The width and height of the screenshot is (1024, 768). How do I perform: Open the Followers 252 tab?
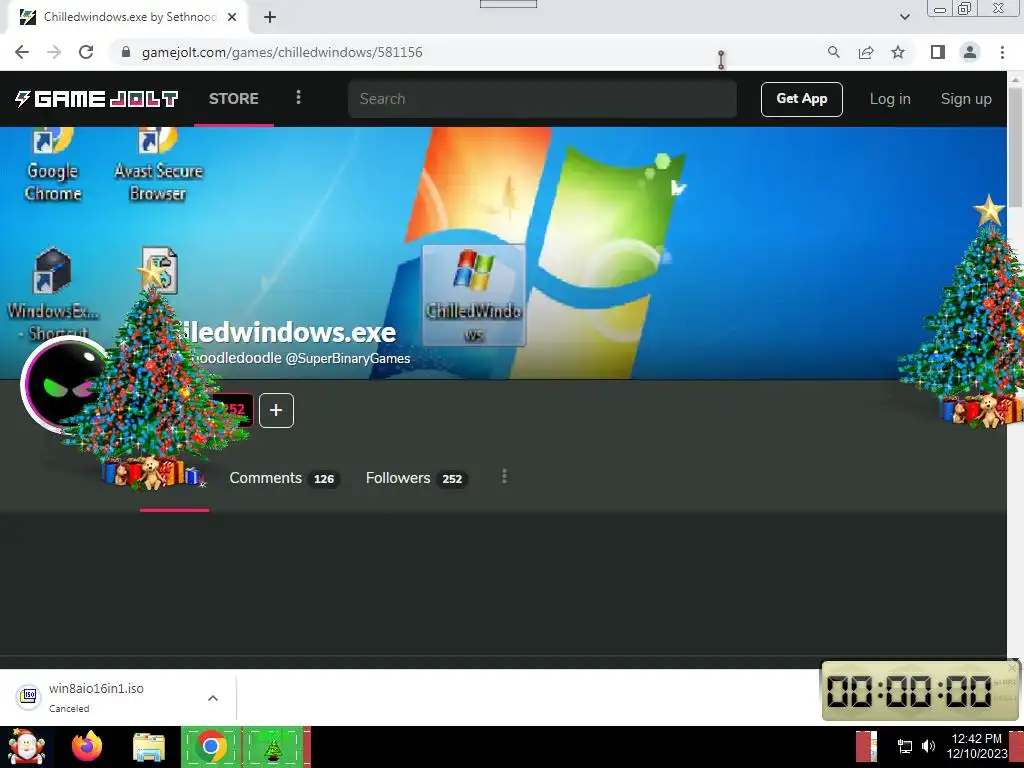(x=415, y=478)
